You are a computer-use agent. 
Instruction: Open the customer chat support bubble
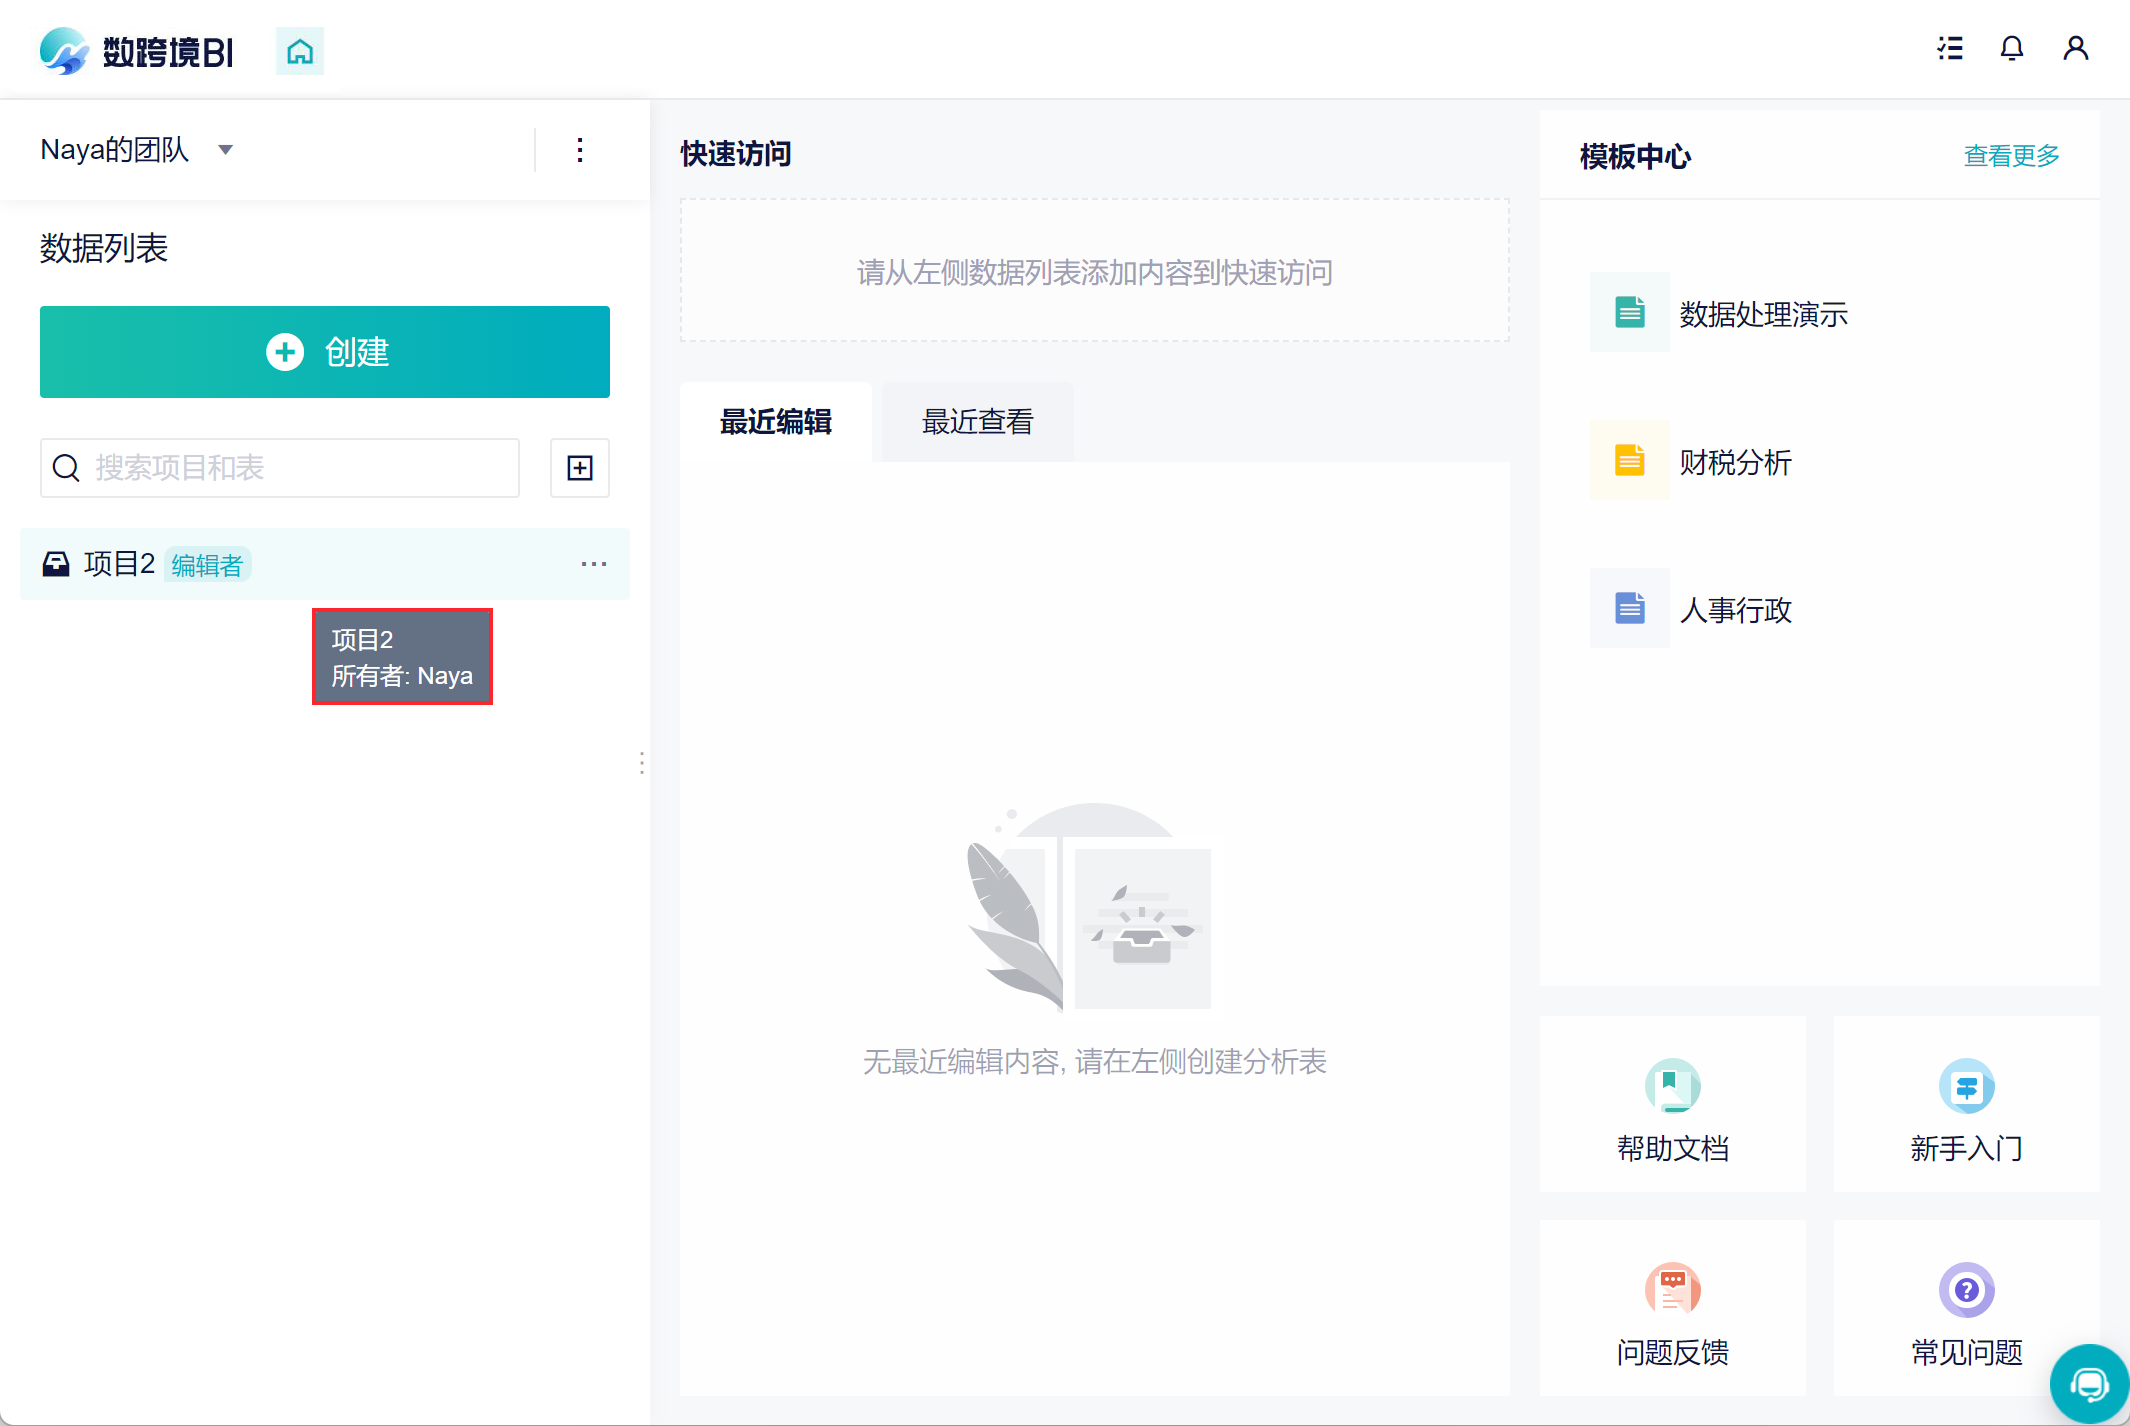point(2089,1384)
